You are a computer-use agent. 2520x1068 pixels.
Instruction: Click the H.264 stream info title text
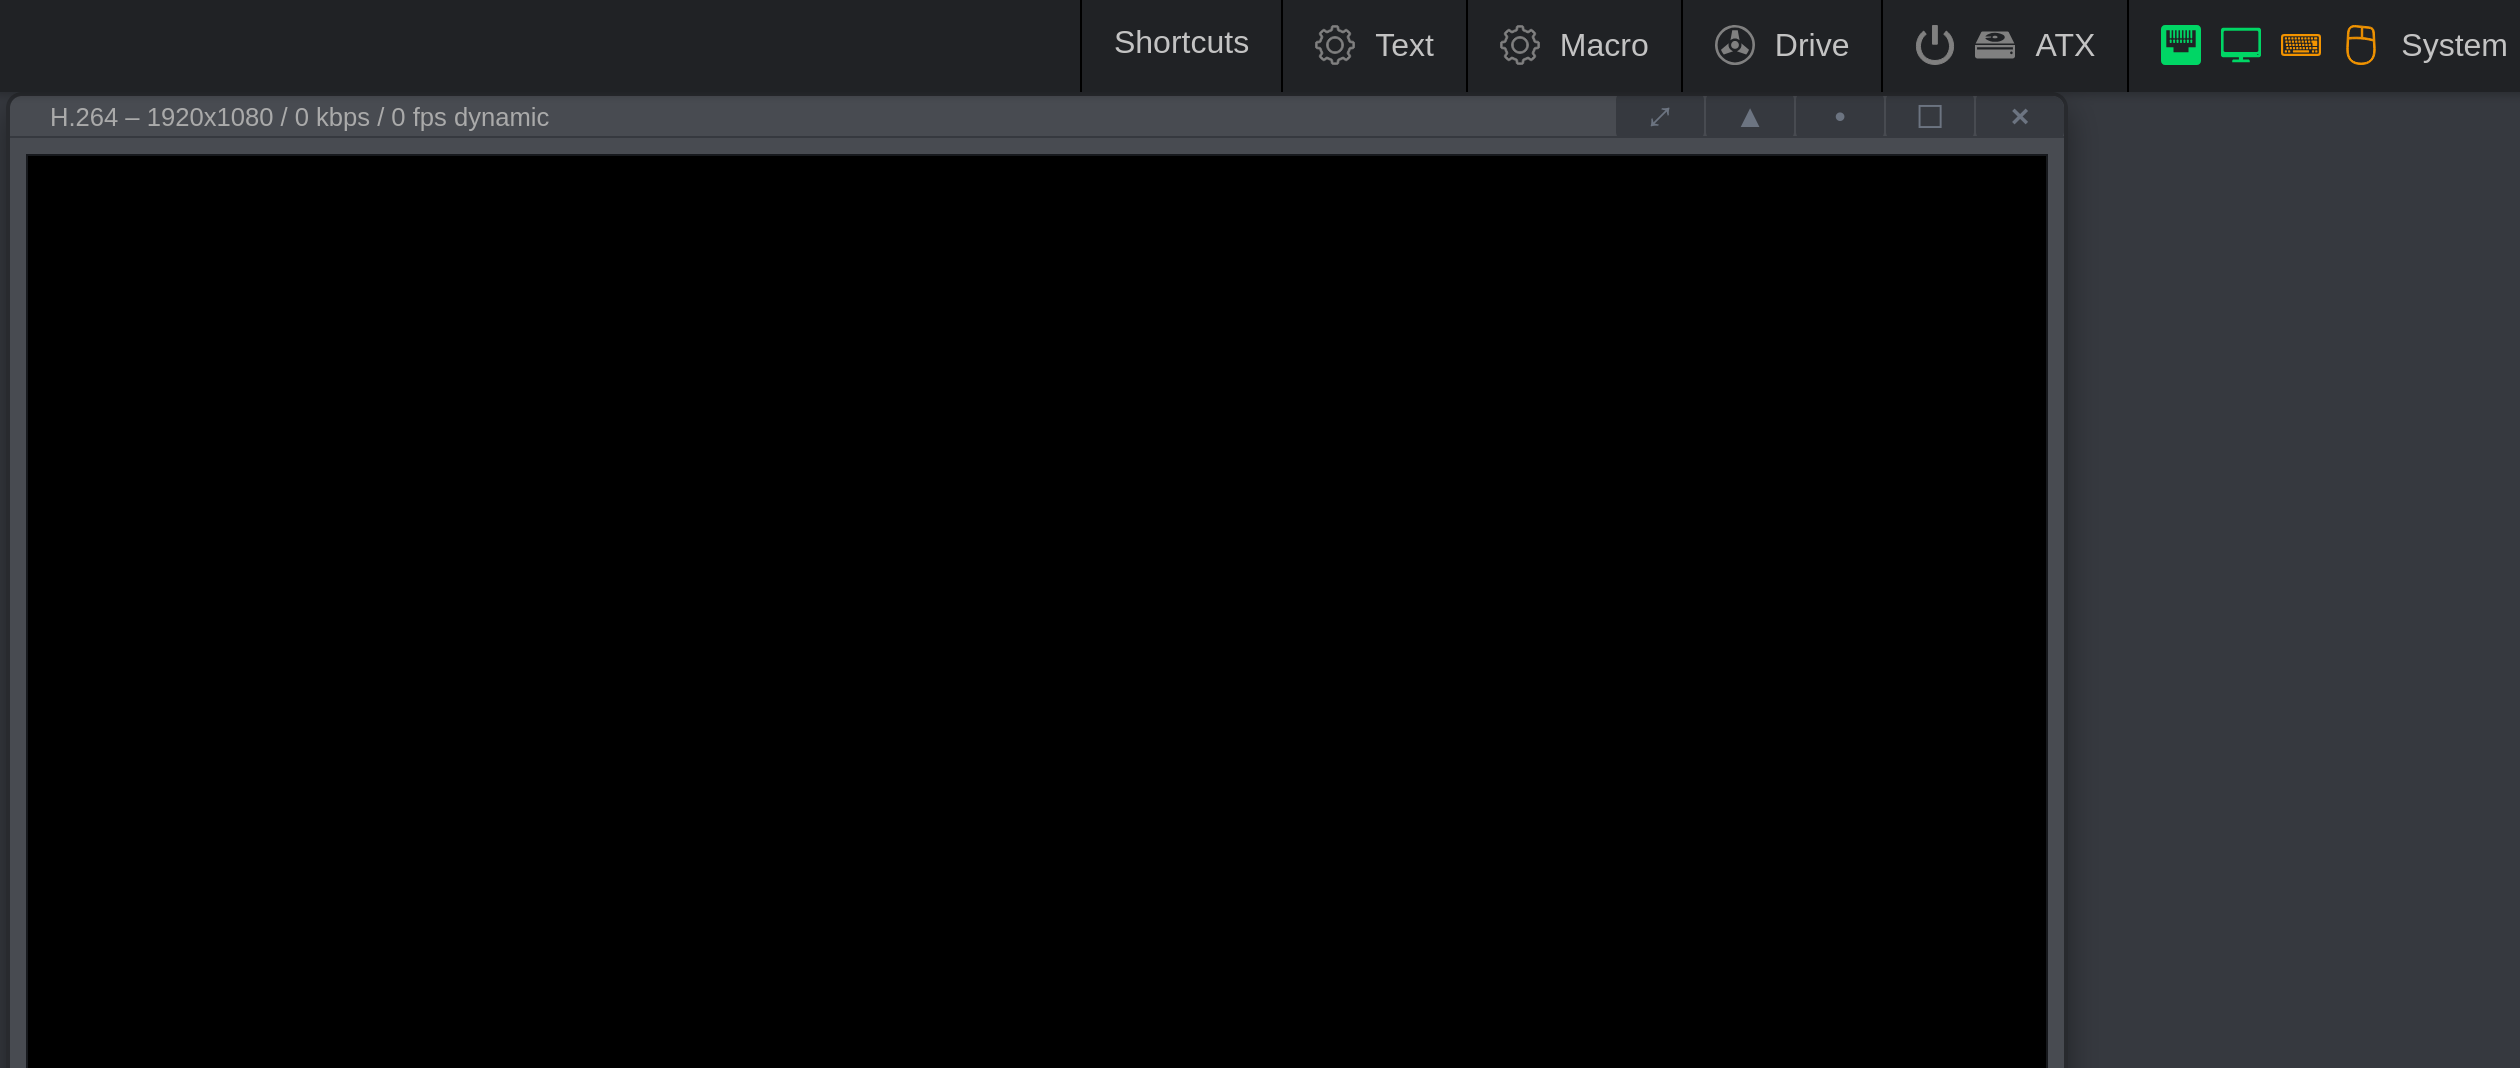pos(299,118)
